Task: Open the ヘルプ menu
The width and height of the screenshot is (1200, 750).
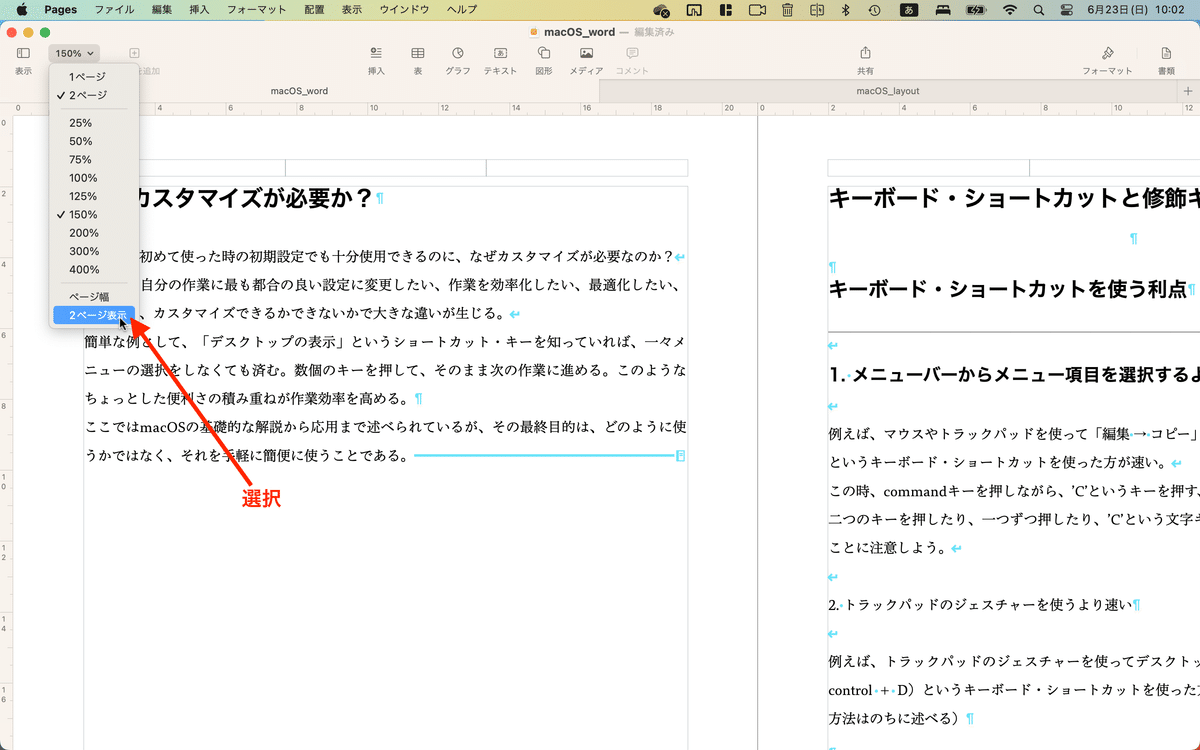Action: (462, 9)
